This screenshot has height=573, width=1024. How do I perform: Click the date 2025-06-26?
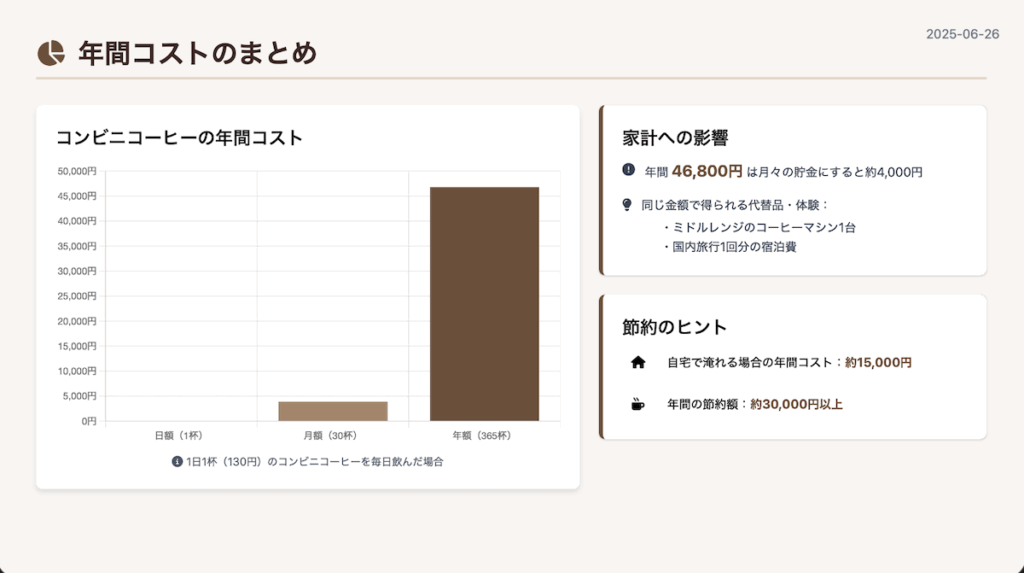(962, 35)
